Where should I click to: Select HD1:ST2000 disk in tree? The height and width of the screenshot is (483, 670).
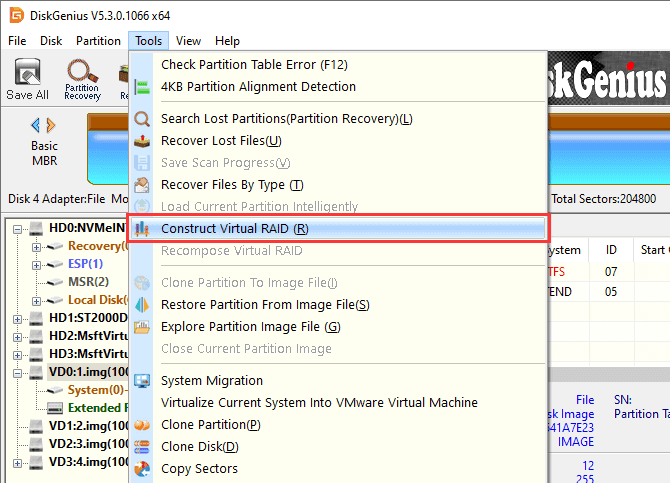coord(88,318)
